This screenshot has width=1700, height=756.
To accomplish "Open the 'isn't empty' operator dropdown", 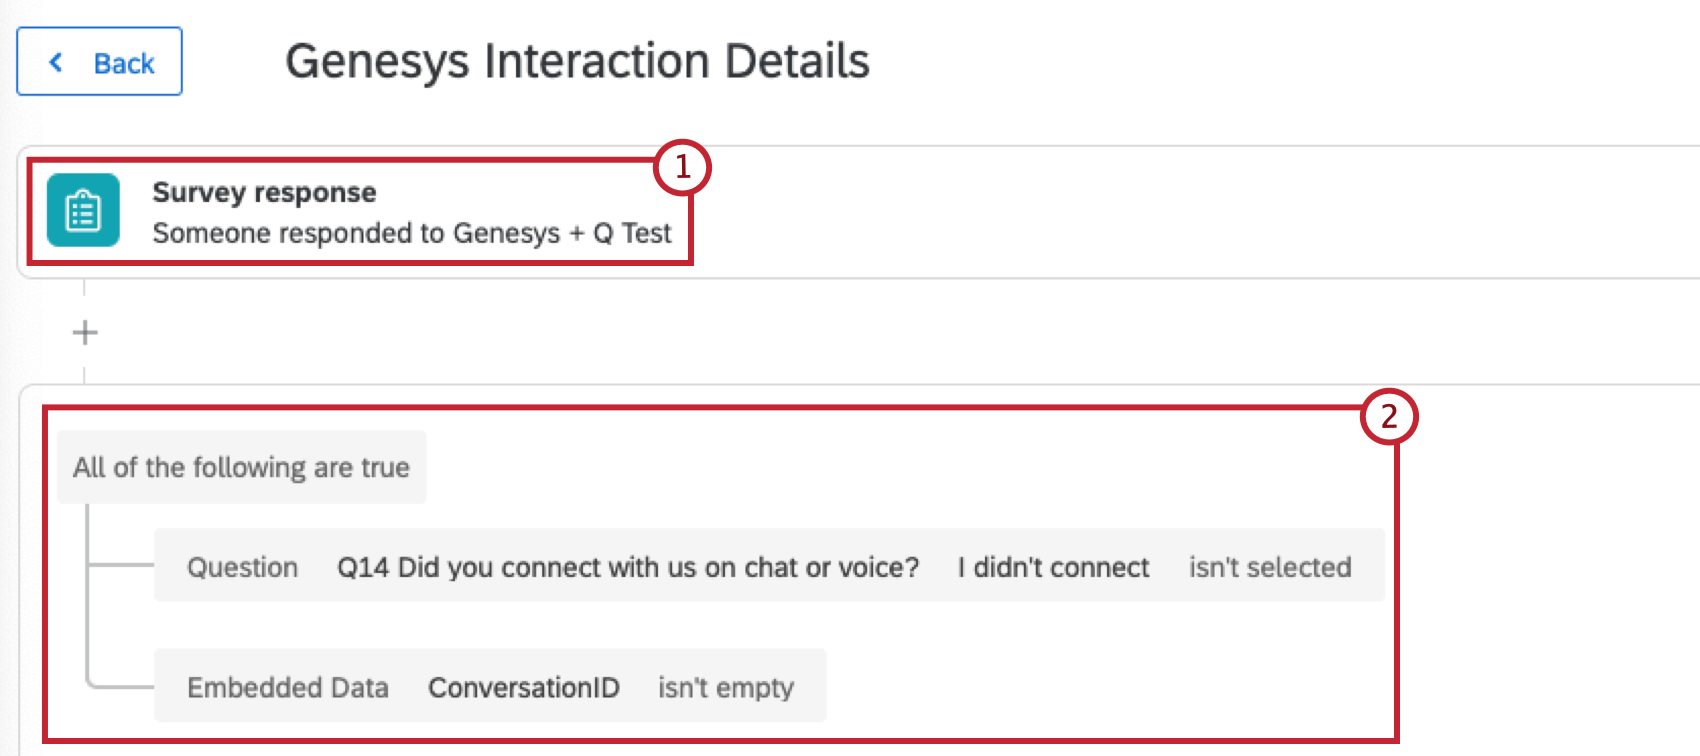I will click(x=726, y=686).
